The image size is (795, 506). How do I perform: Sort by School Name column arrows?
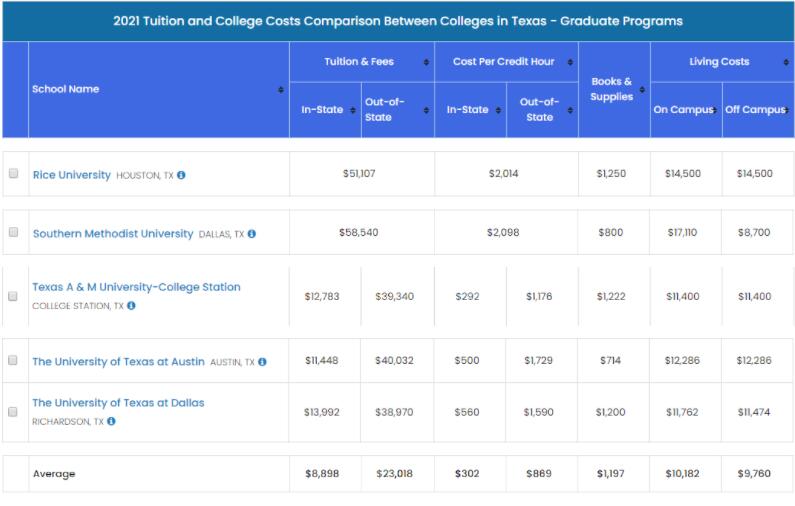(x=281, y=90)
